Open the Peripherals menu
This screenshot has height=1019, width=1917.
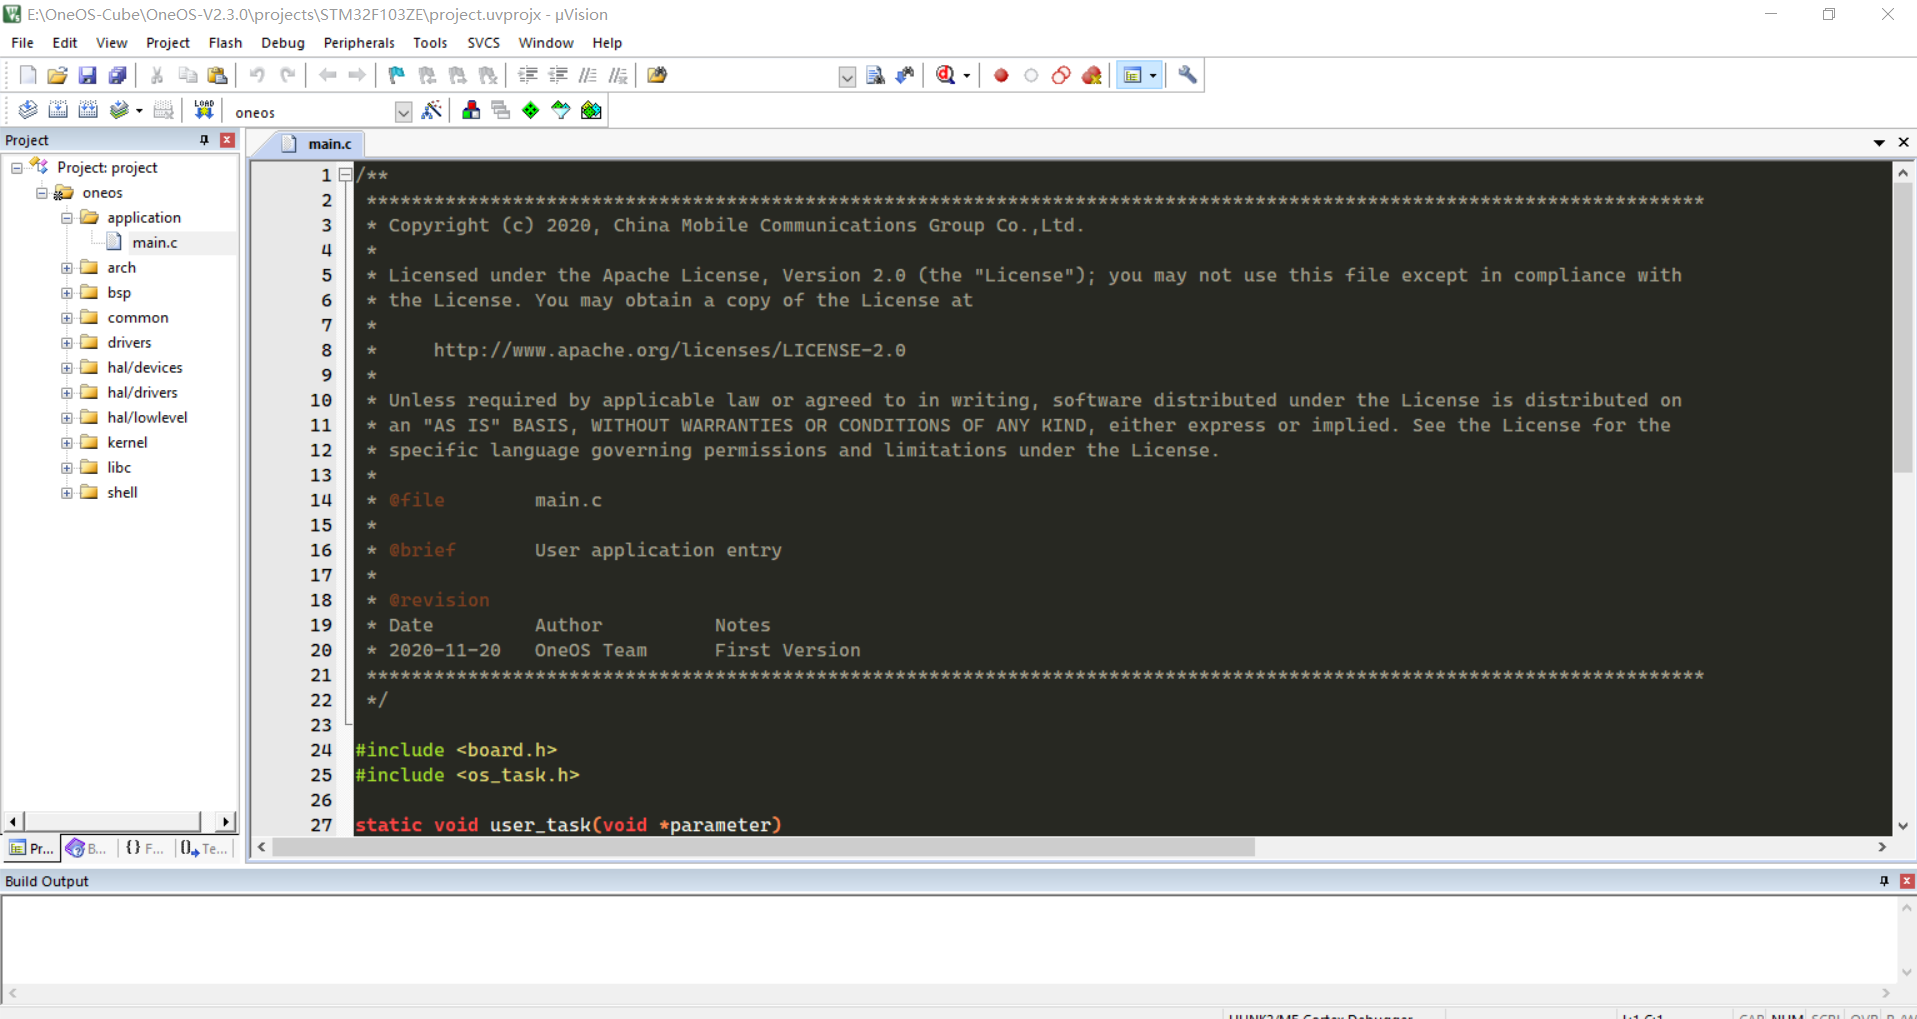pyautogui.click(x=358, y=42)
